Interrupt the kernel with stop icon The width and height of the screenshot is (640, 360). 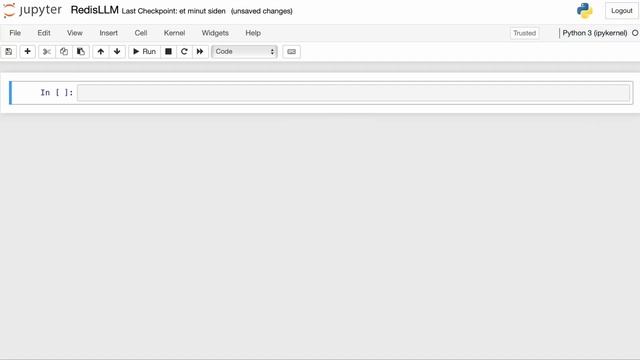coord(168,51)
